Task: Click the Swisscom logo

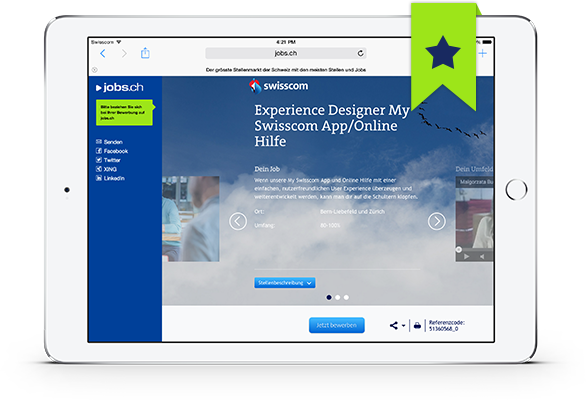Action: (279, 86)
